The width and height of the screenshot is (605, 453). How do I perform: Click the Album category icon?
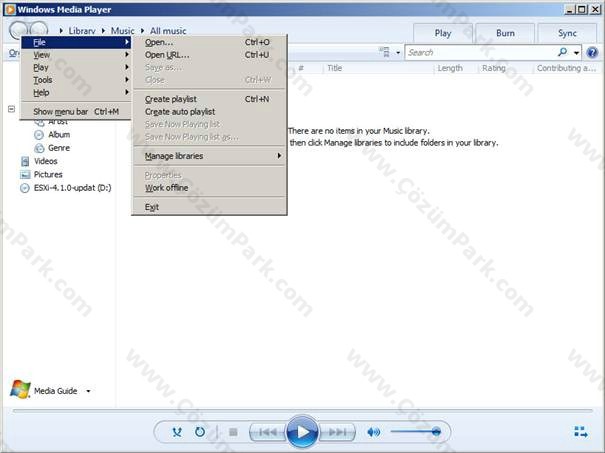(x=39, y=135)
